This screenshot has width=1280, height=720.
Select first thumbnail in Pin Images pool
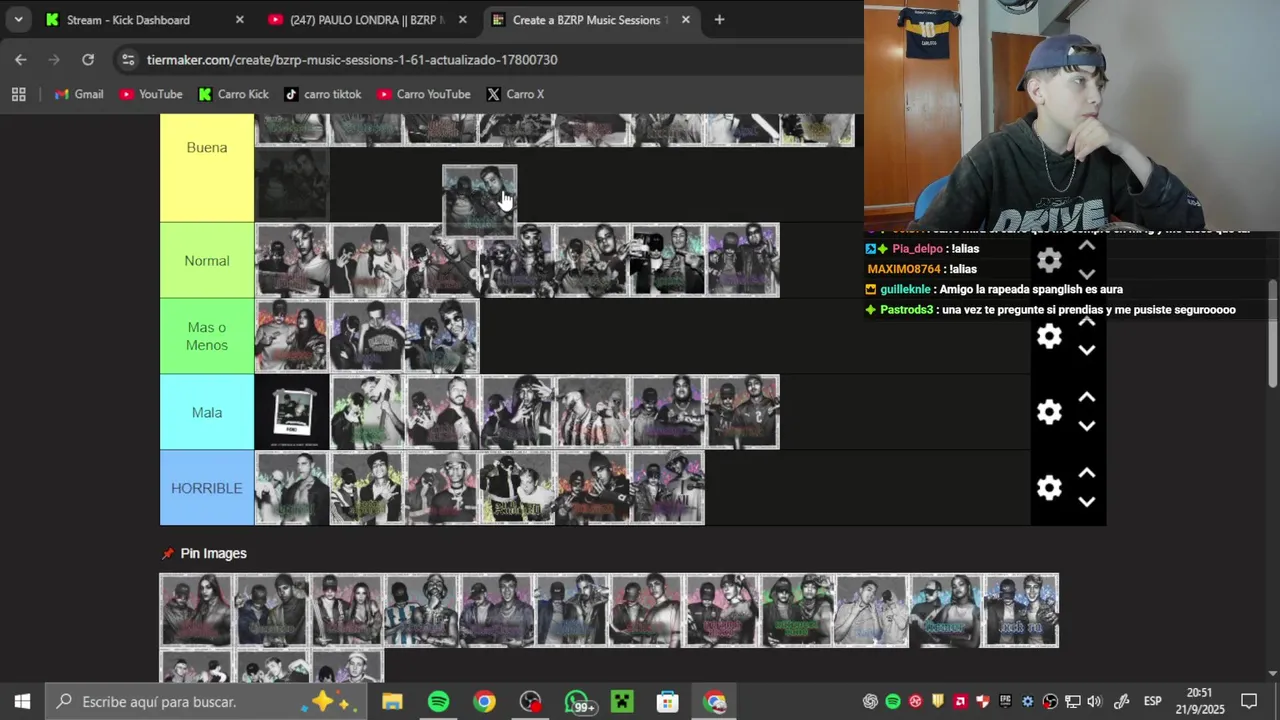coord(197,610)
